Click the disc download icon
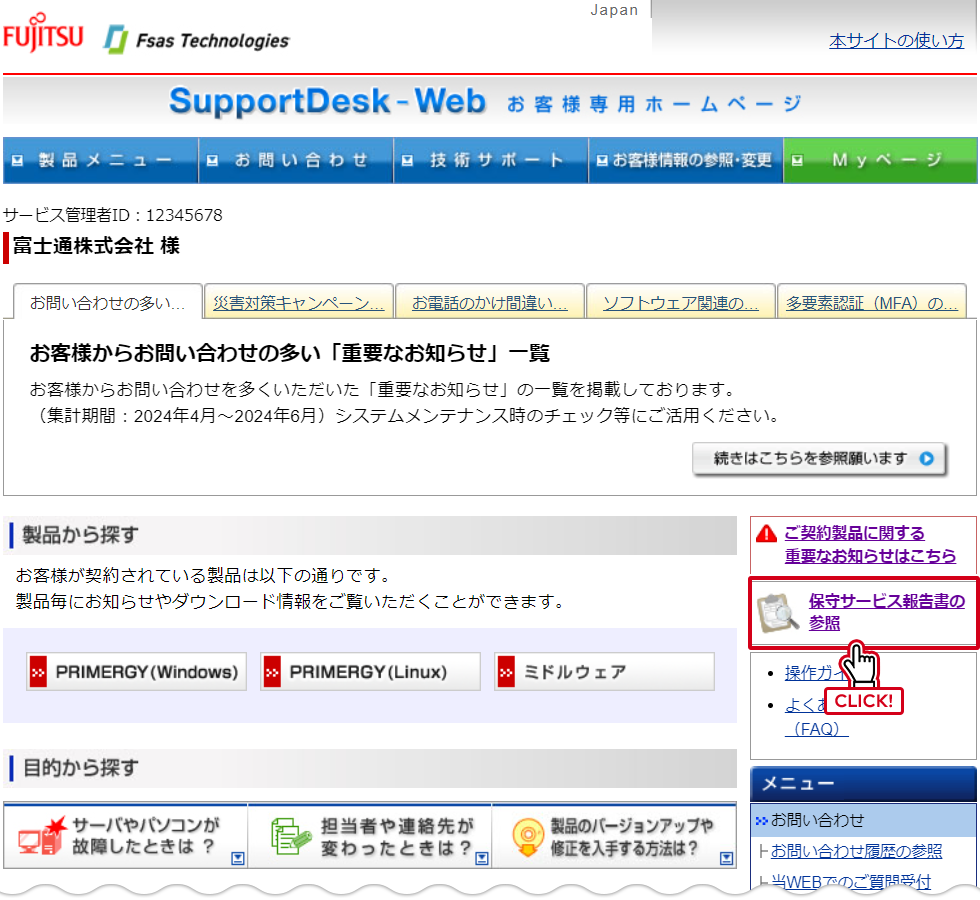Viewport: 980px width, 900px height. coord(528,837)
